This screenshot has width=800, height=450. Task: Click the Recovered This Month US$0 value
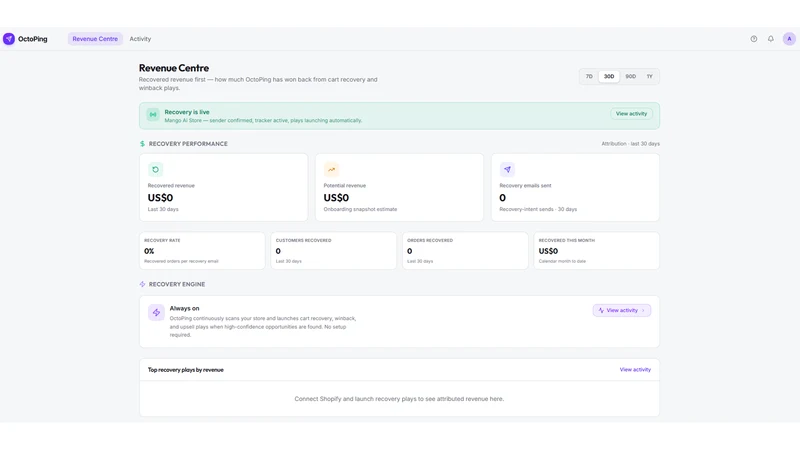(x=548, y=251)
